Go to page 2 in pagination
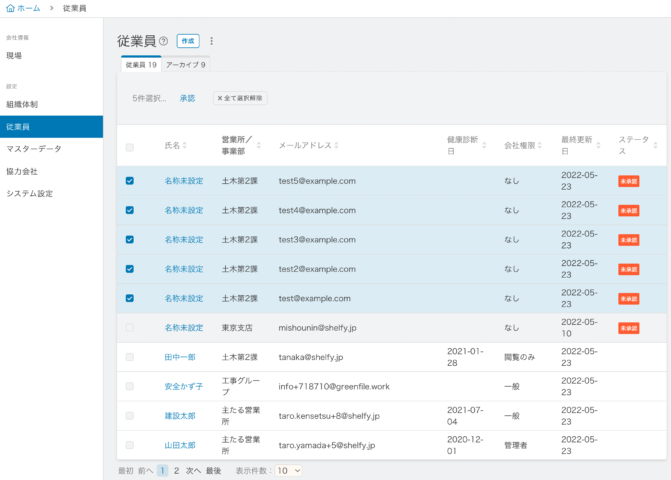This screenshot has height=480, width=671. click(x=177, y=470)
